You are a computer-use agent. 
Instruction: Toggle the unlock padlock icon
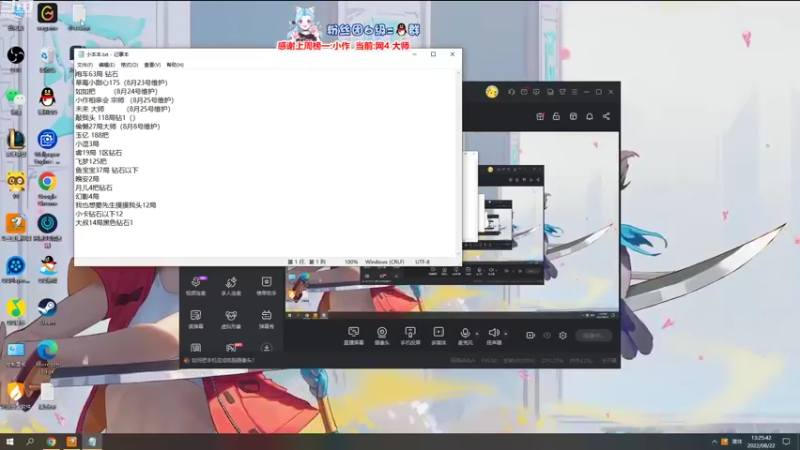click(x=556, y=116)
